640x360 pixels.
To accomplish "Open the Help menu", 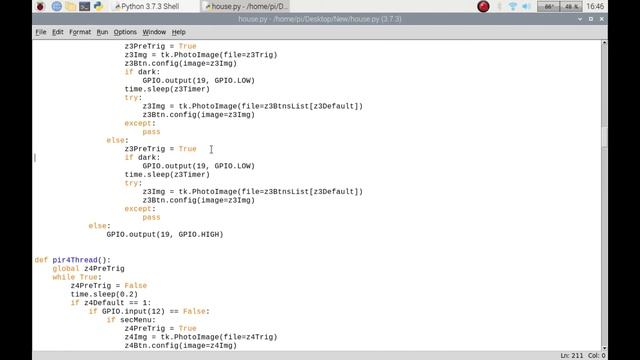I will [x=178, y=32].
